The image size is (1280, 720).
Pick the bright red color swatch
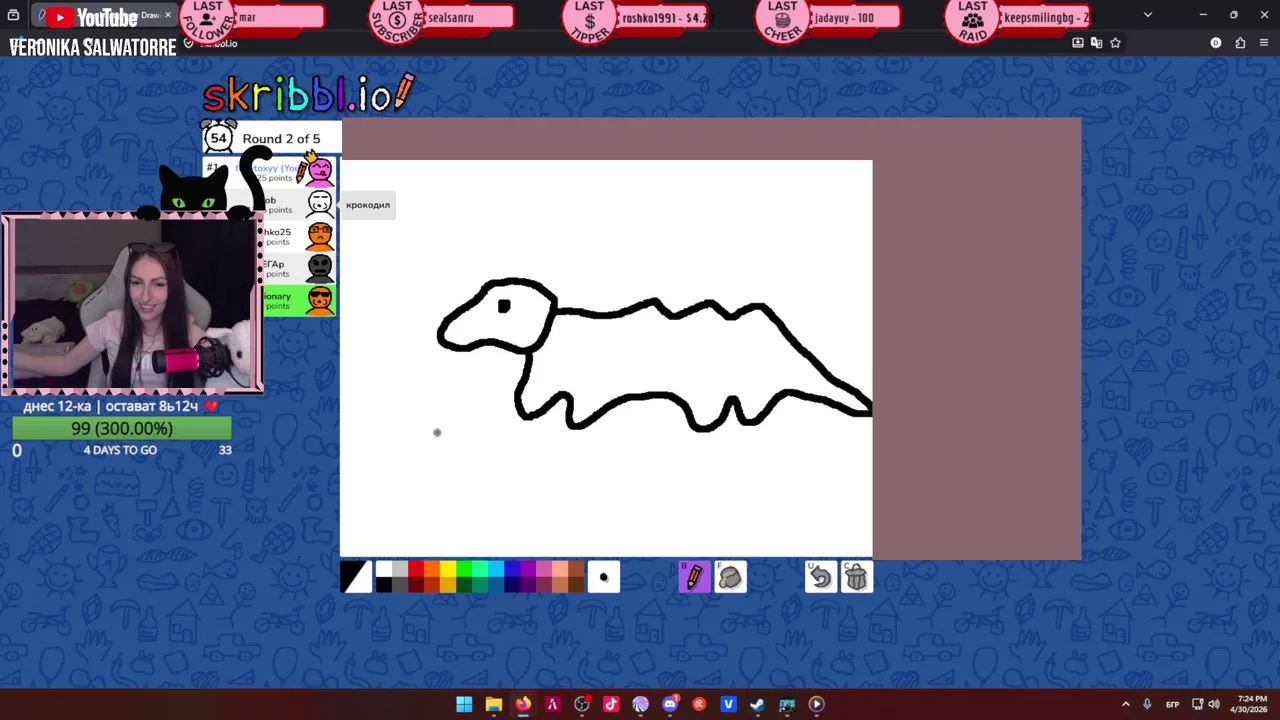point(416,569)
